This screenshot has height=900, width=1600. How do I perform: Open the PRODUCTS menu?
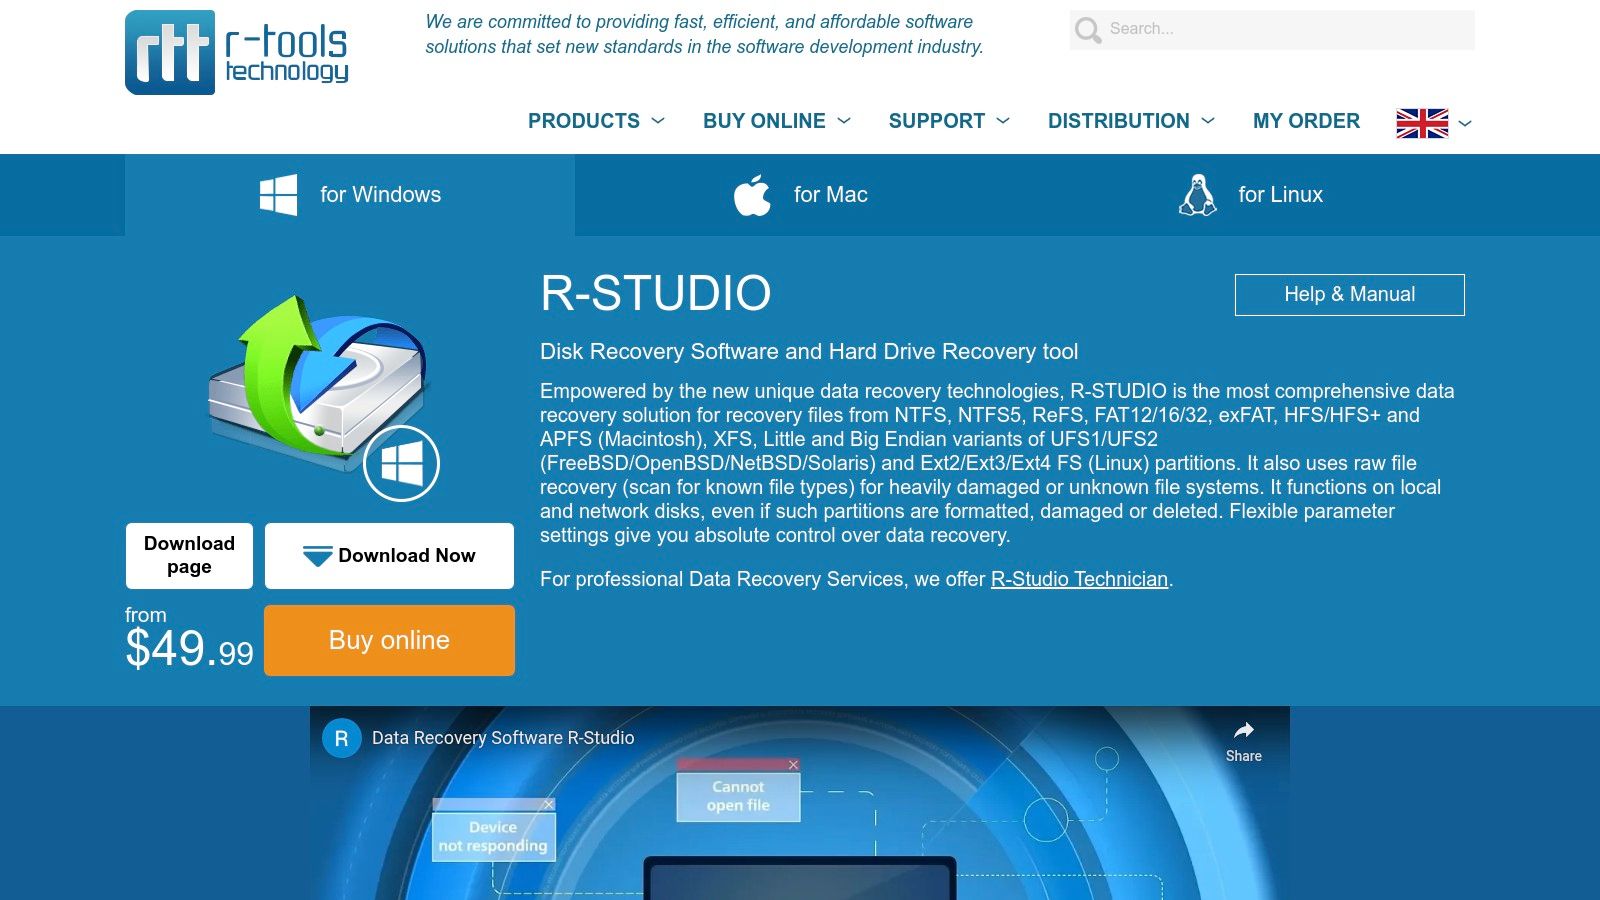[x=584, y=121]
